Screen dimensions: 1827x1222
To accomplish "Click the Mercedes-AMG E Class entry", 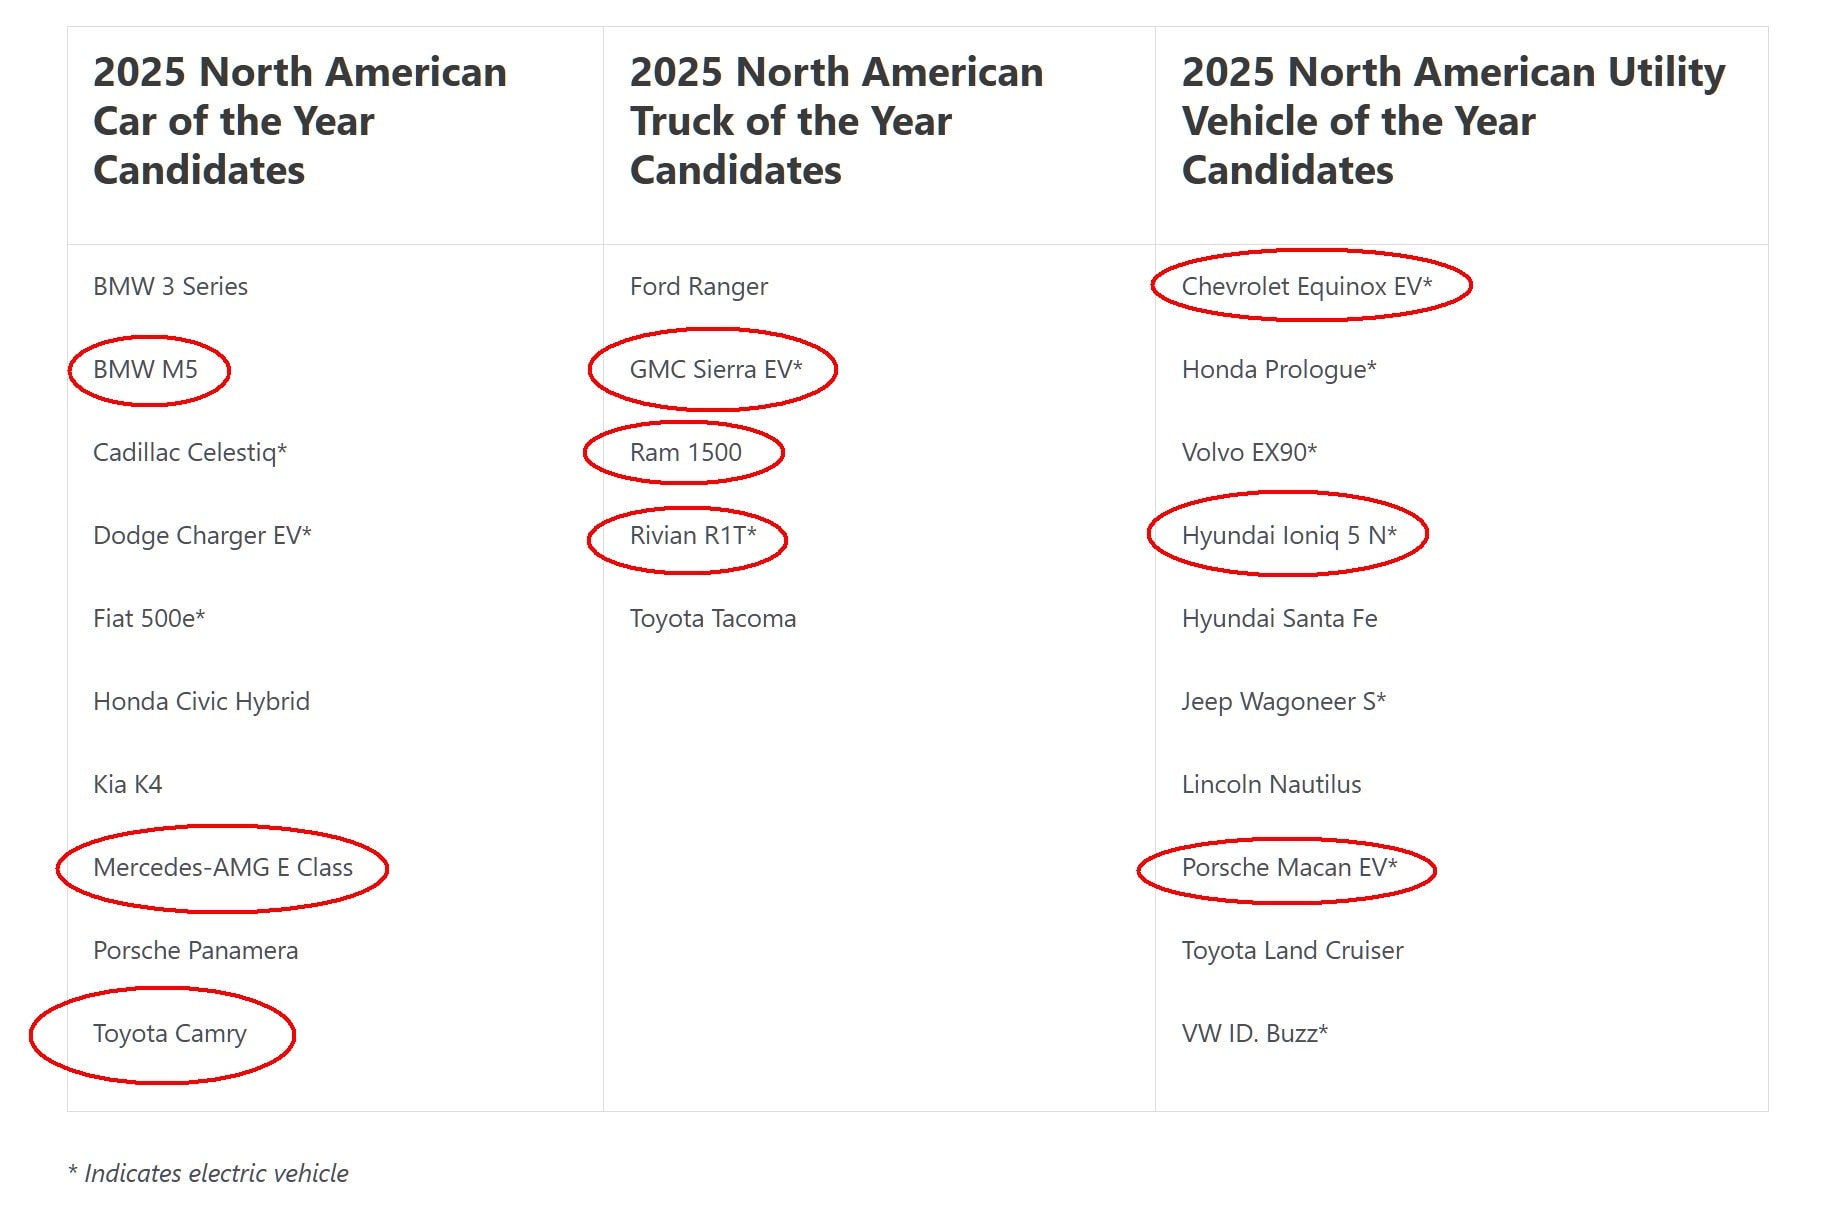I will (x=223, y=868).
